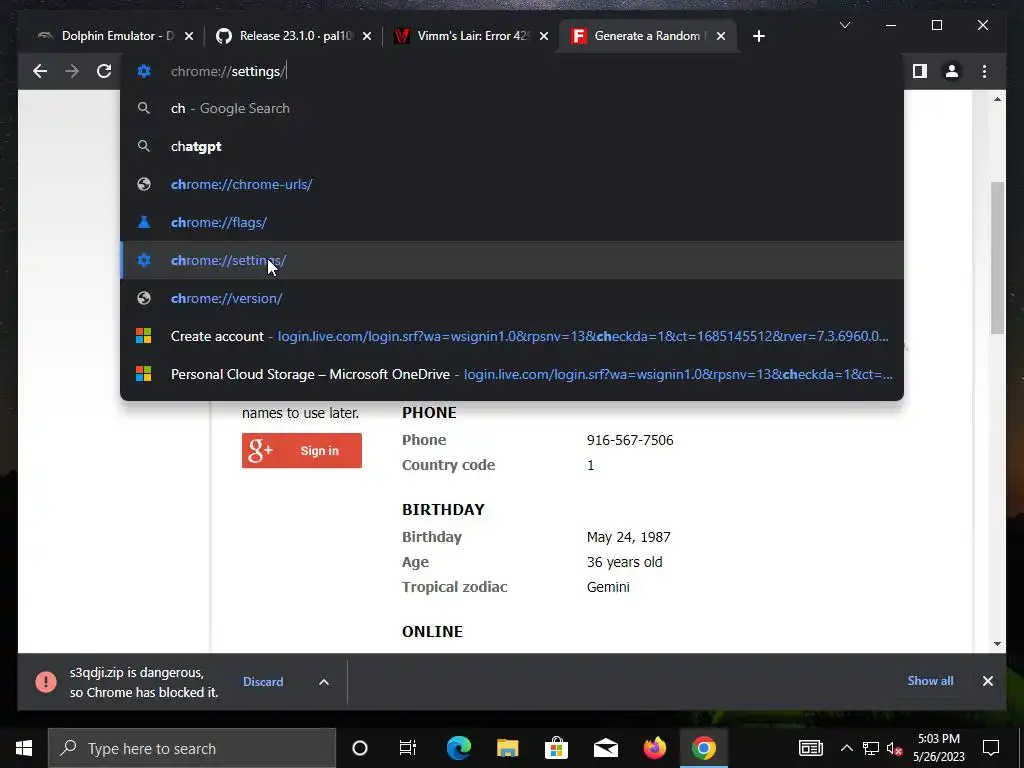The height and width of the screenshot is (768, 1024).
Task: Open the Mail app from the taskbar
Action: click(x=605, y=748)
